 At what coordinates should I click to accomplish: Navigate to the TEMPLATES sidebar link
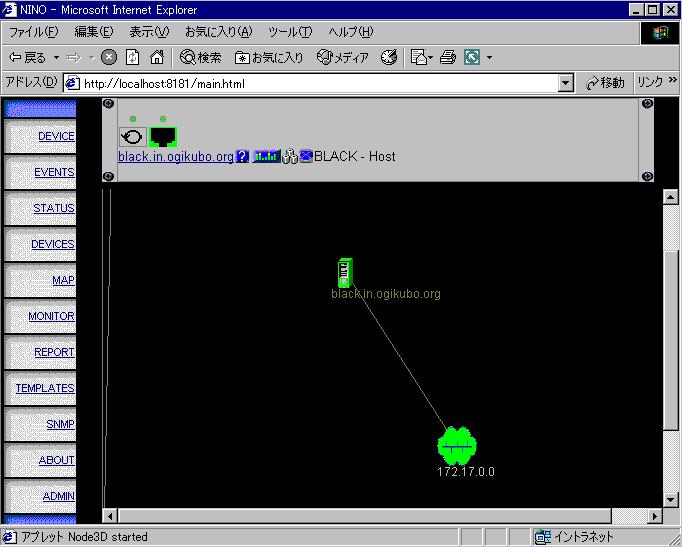click(x=44, y=388)
